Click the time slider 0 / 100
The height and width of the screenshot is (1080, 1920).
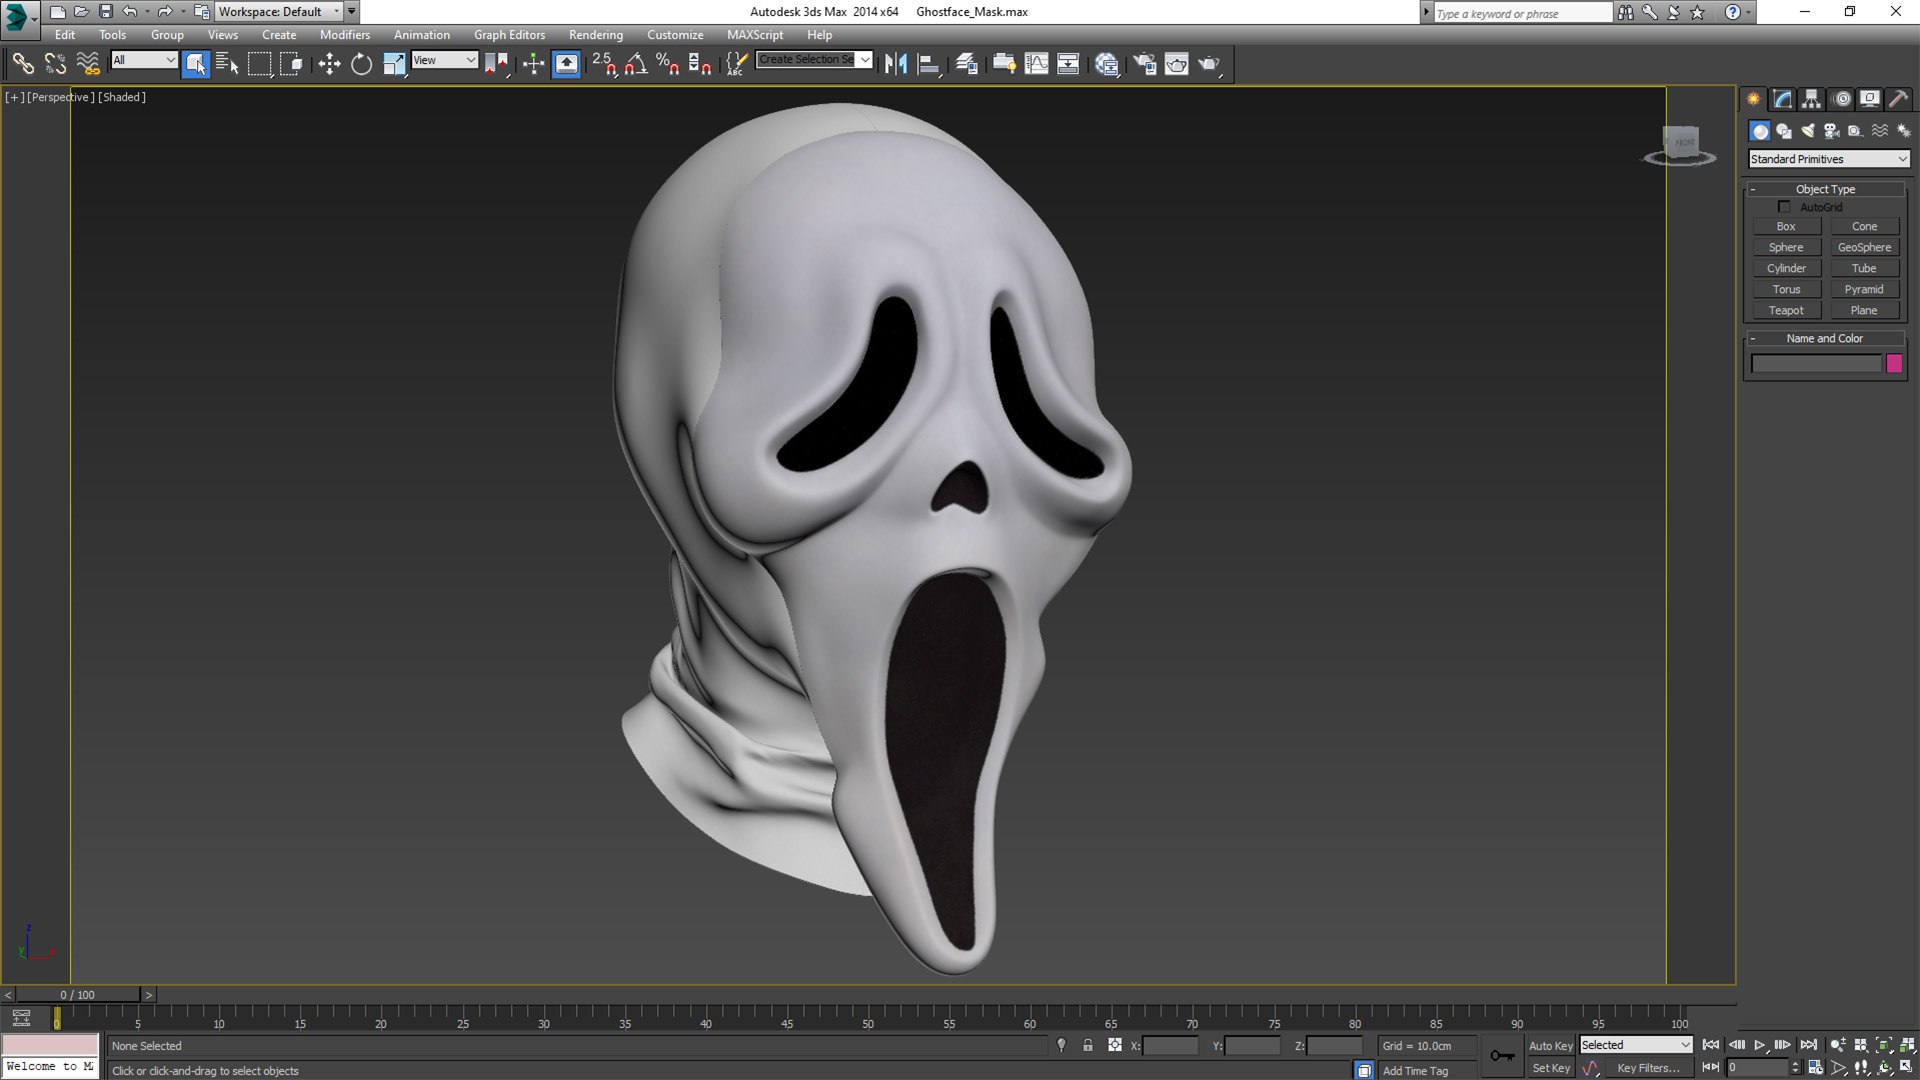coord(78,995)
